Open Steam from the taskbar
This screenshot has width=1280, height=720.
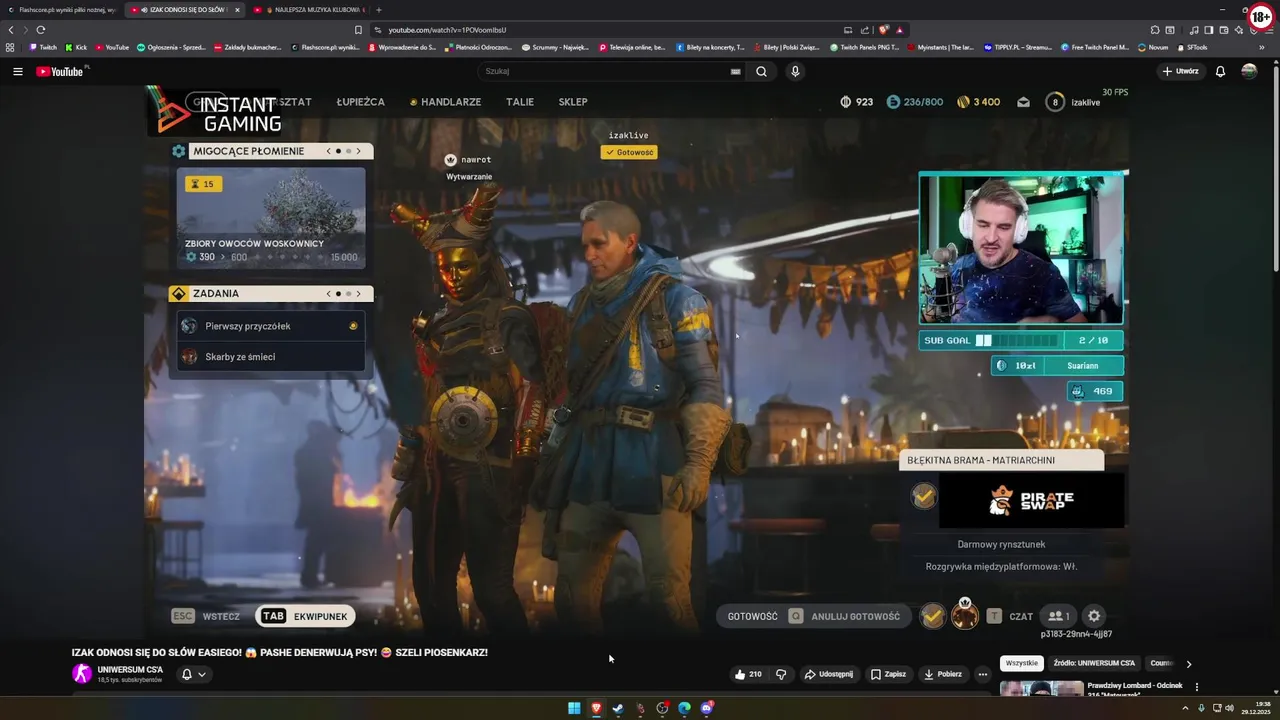point(618,708)
